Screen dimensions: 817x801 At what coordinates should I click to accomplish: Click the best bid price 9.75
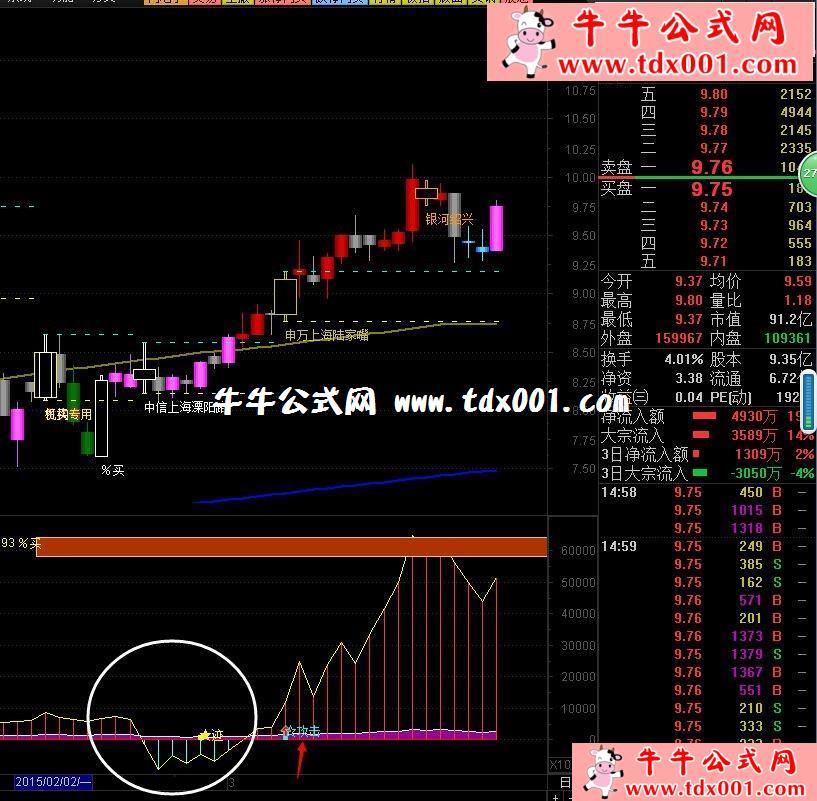pyautogui.click(x=712, y=189)
